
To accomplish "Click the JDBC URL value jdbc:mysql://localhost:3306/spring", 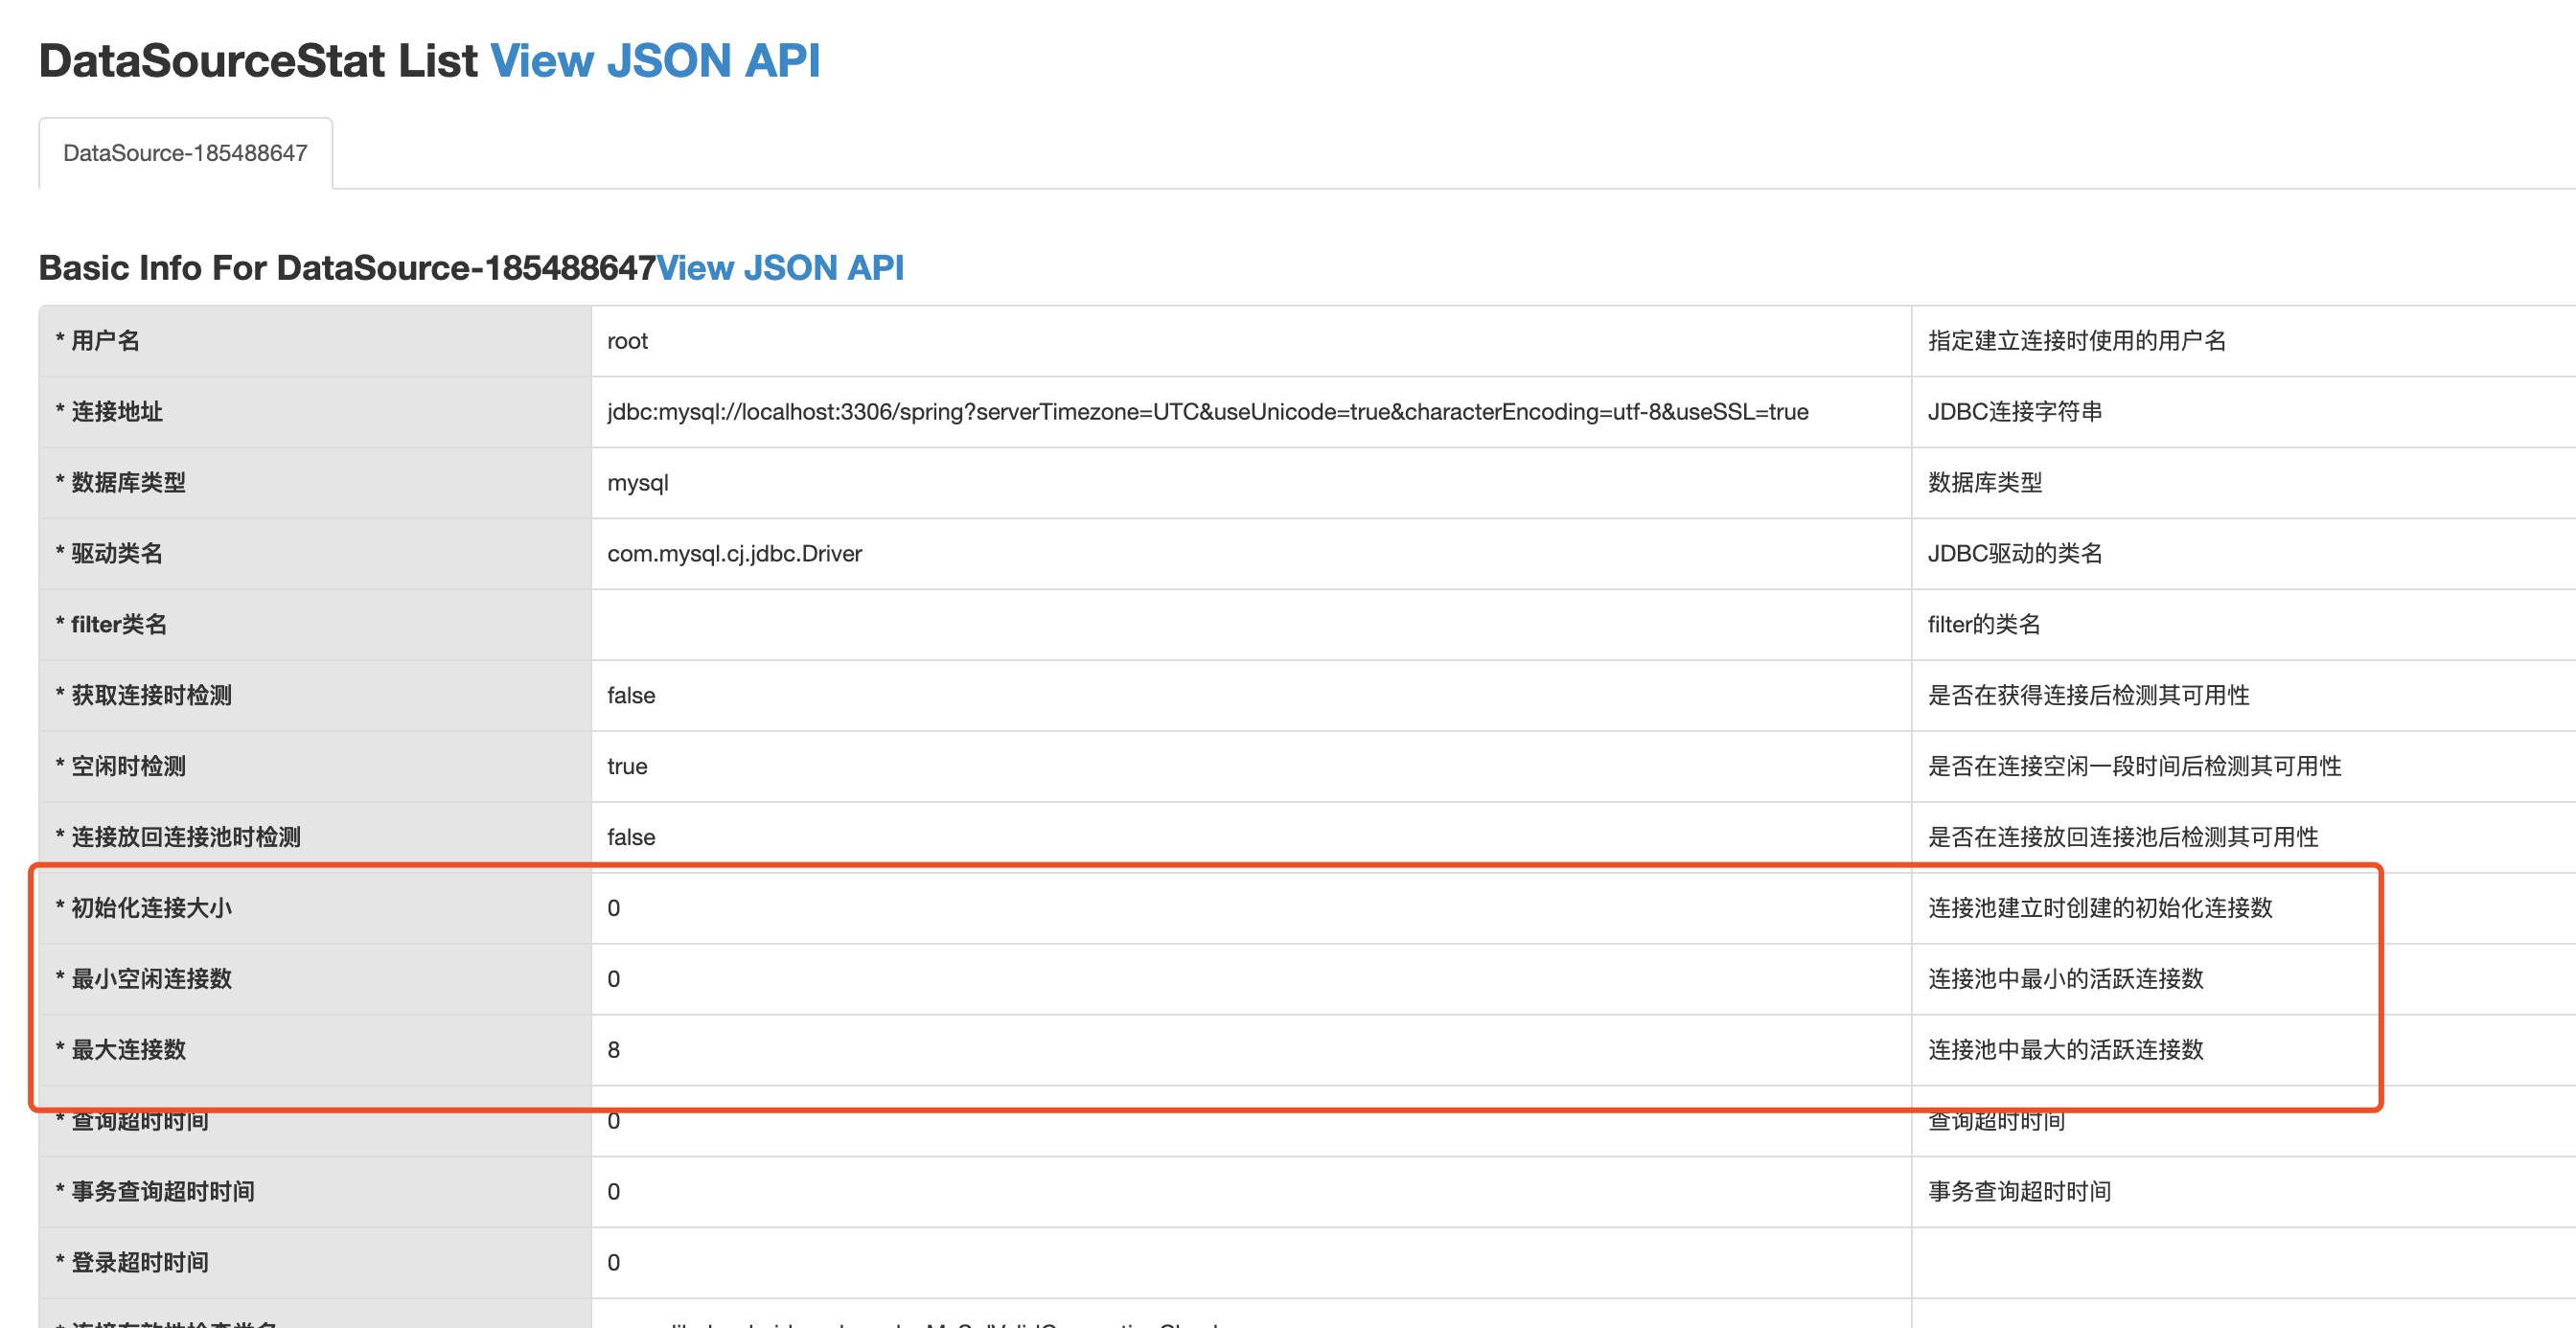I will tap(1208, 412).
